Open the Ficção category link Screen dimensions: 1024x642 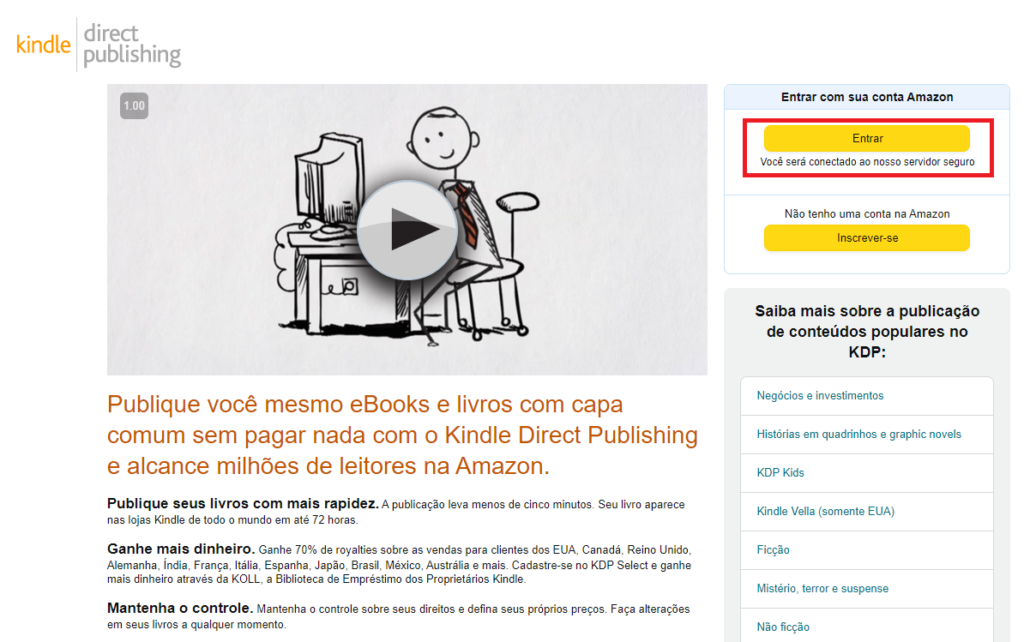click(773, 550)
